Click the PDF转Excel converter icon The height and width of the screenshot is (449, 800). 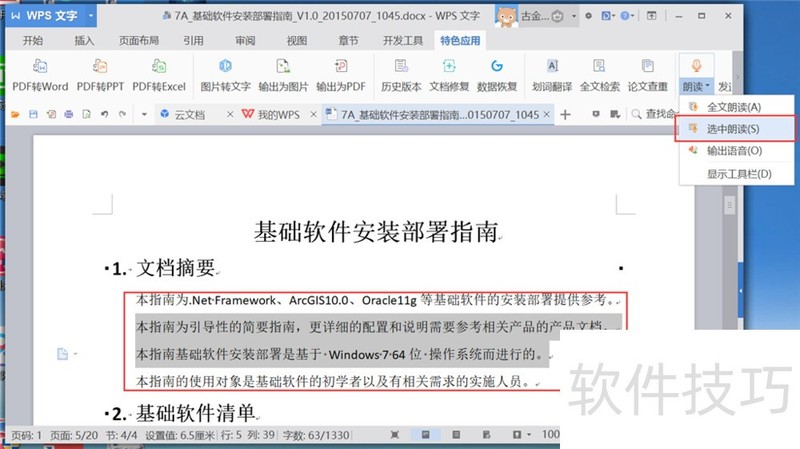pos(159,66)
